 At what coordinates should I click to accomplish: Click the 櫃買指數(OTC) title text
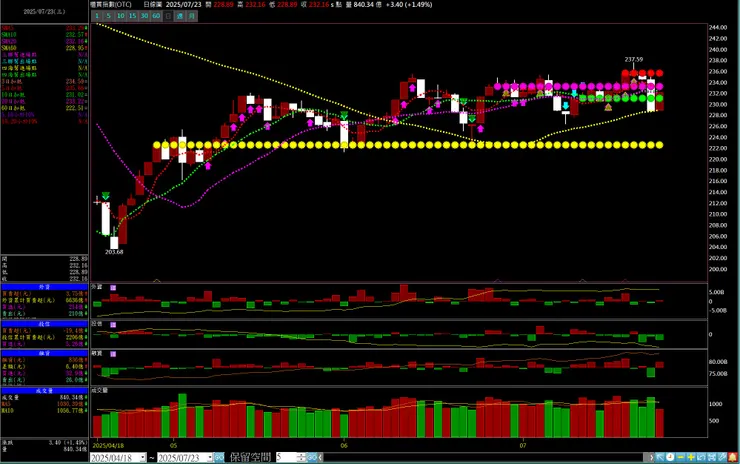tap(111, 5)
